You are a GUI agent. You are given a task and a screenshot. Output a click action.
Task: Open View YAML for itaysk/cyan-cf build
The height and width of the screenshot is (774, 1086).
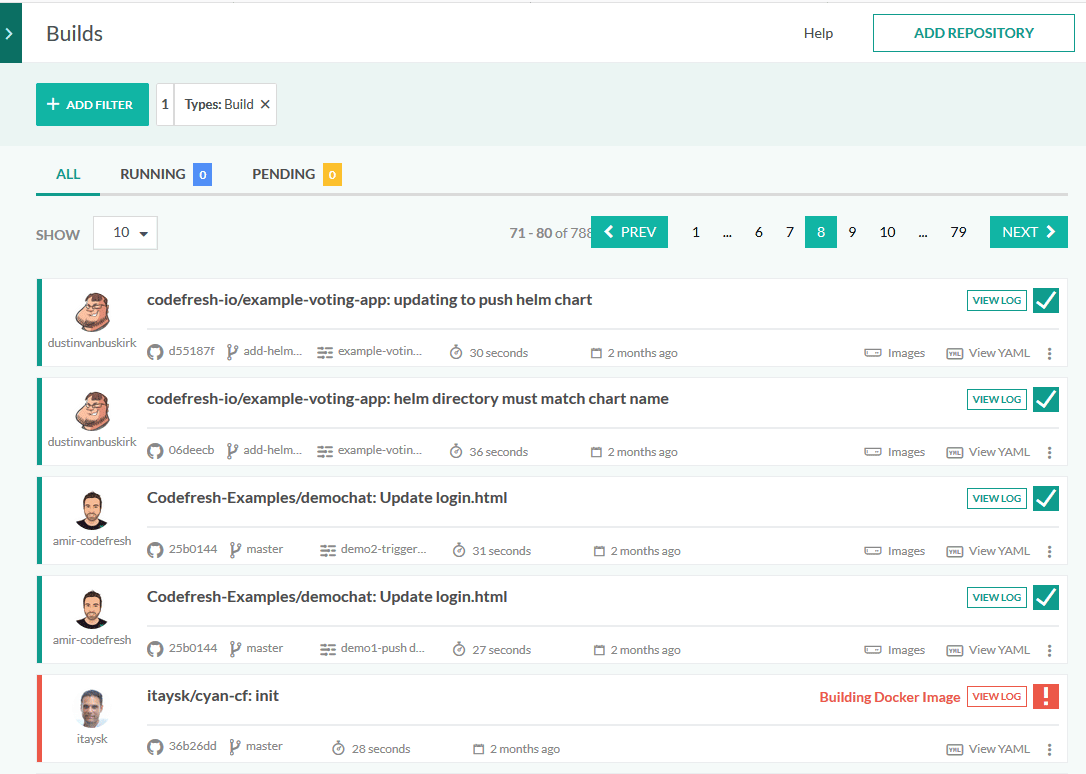click(x=988, y=749)
